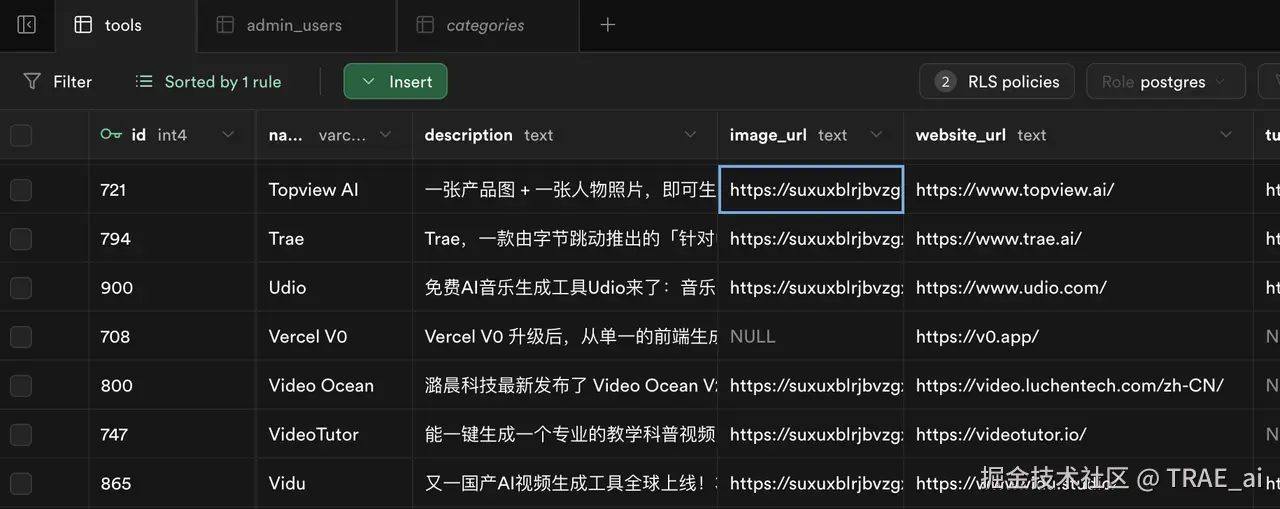Click the image_url cell for Trae
The image size is (1280, 509).
click(811, 239)
